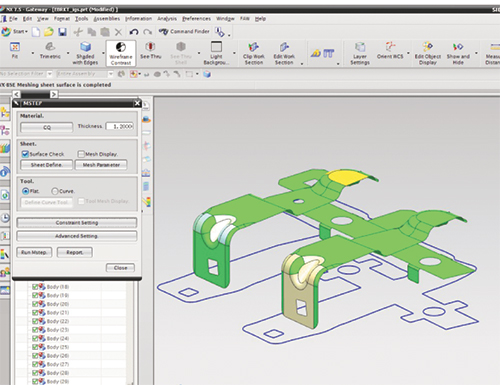Click the Constraint Setting button
Image resolution: width=500 pixels, height=385 pixels.
click(77, 223)
